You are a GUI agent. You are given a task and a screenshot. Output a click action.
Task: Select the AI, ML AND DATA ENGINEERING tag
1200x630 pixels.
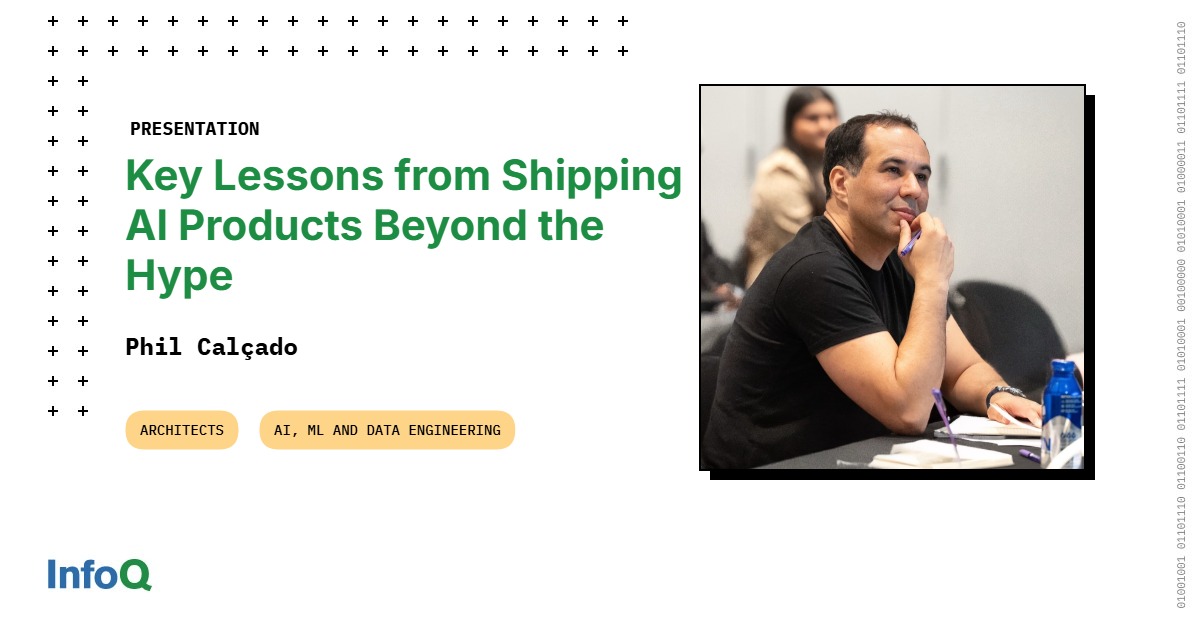pyautogui.click(x=387, y=430)
